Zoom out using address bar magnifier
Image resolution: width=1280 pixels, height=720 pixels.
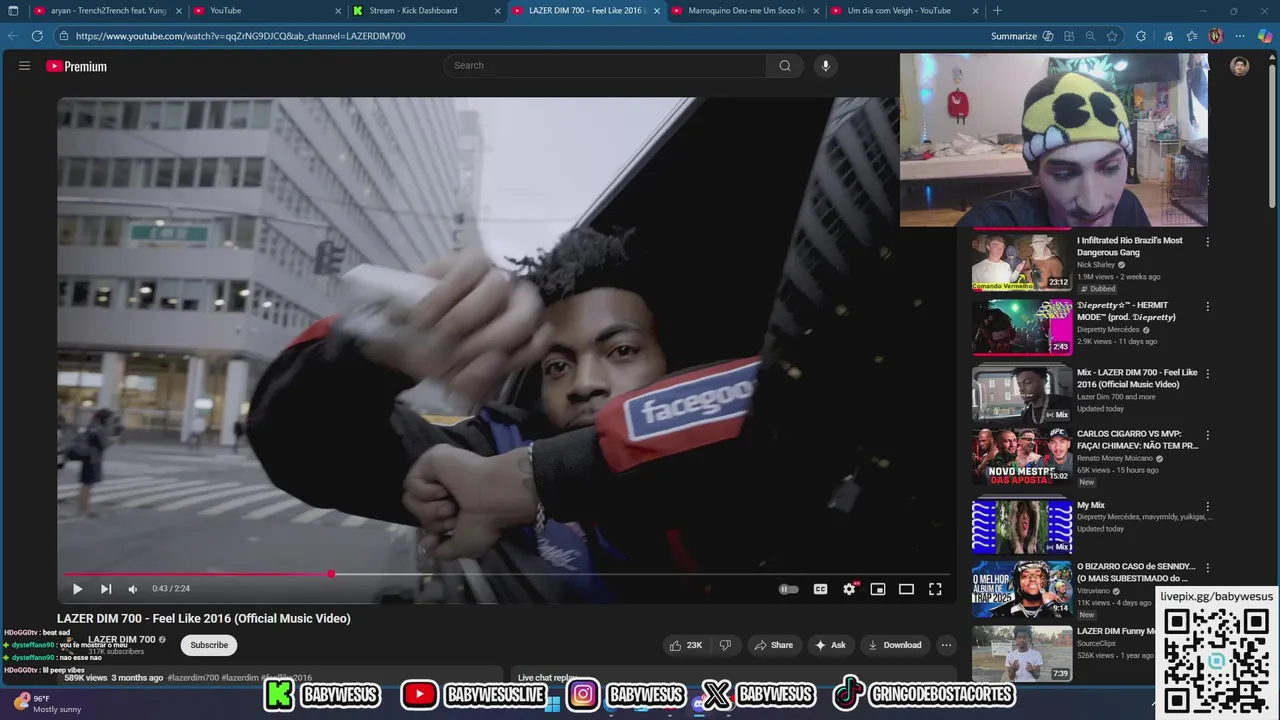[x=1090, y=36]
